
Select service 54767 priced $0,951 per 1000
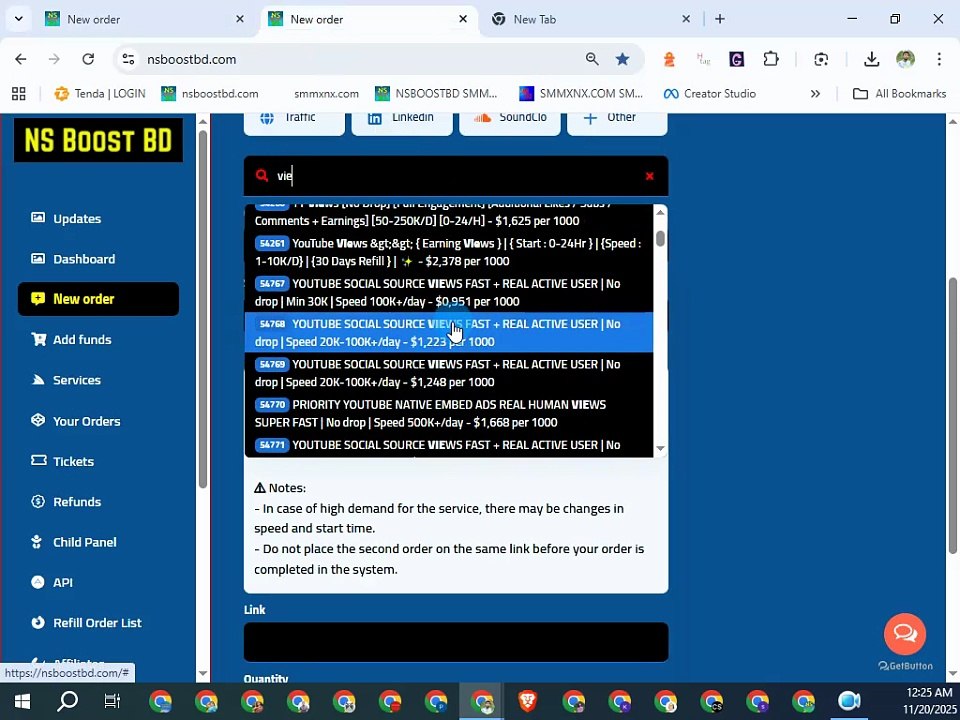449,293
